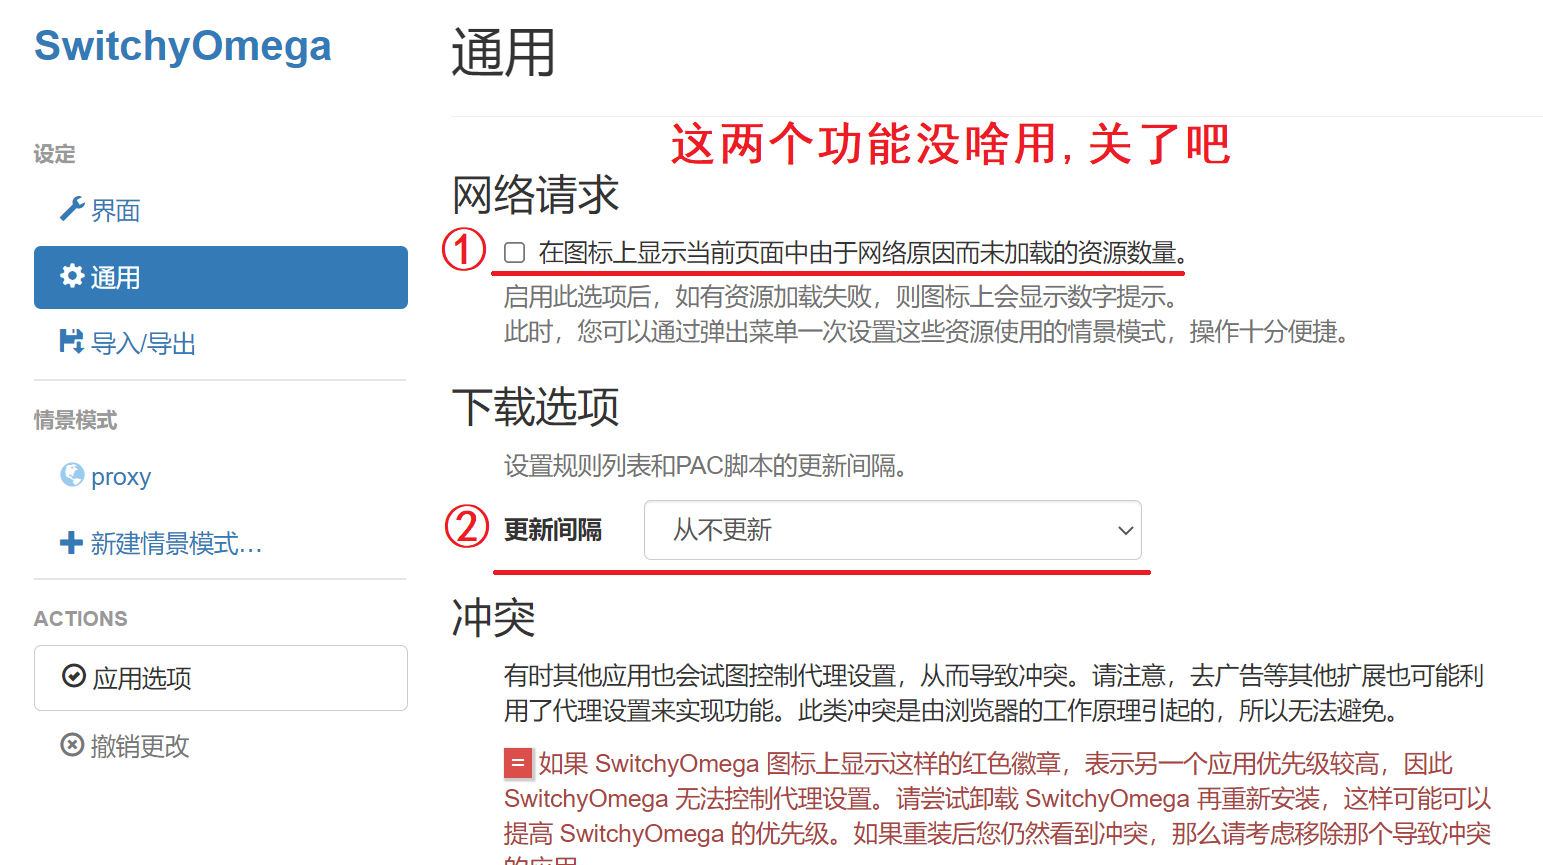1543x865 pixels.
Task: Open the 更新间隔 dropdown showing 从不更新
Action: point(890,530)
